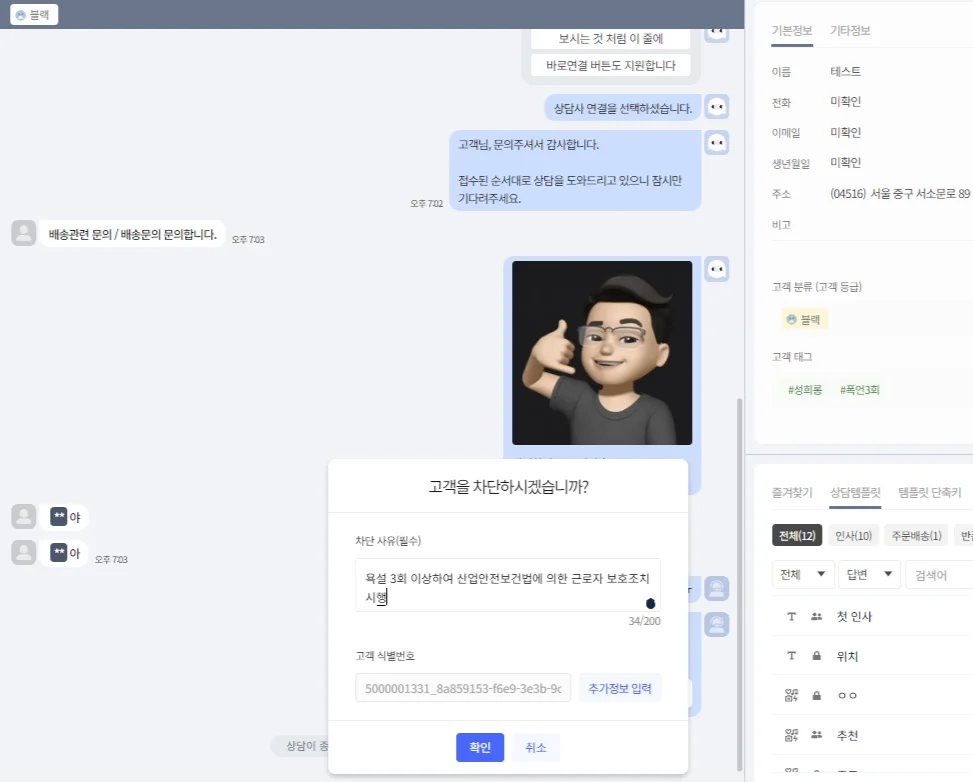Open message options icon on 상담사 연결 bubble
The height and width of the screenshot is (782, 973).
716,106
